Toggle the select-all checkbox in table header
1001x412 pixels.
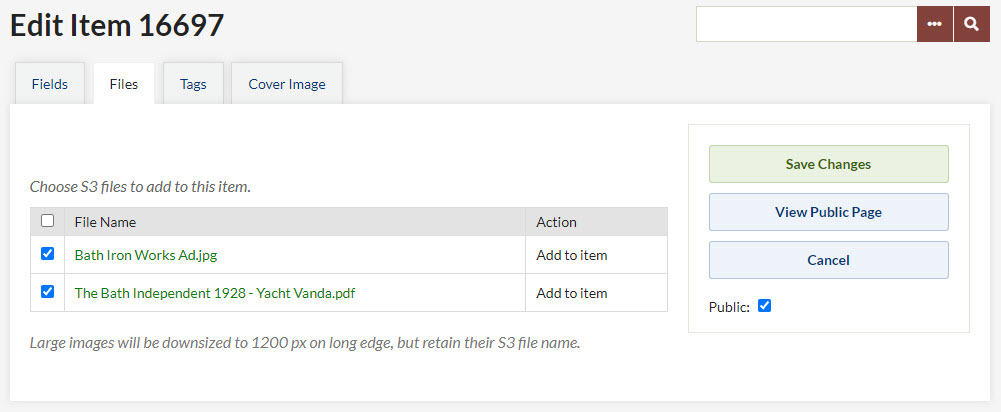(x=47, y=221)
